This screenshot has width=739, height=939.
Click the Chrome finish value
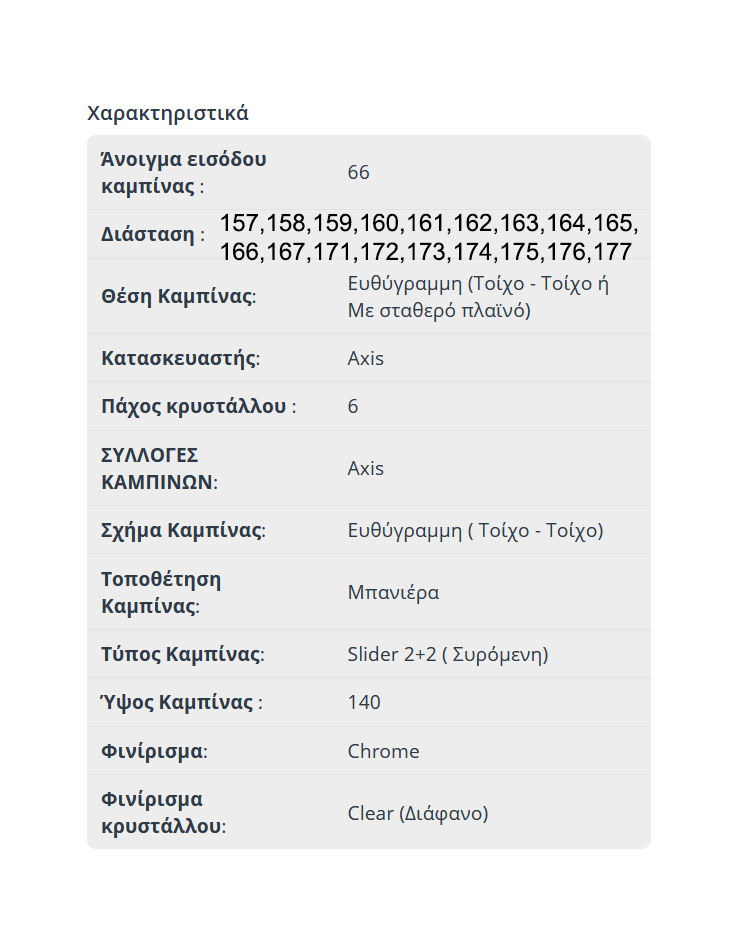click(383, 751)
